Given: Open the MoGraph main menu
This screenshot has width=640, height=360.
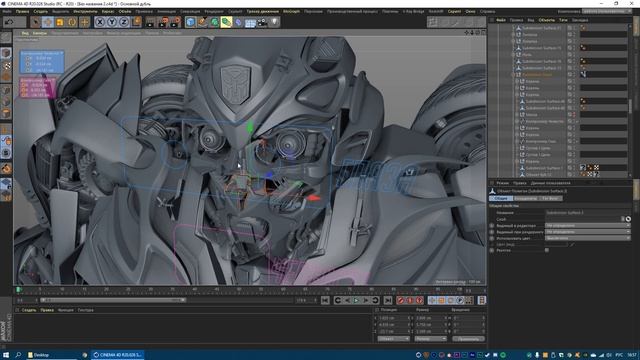Looking at the screenshot, I should (291, 11).
